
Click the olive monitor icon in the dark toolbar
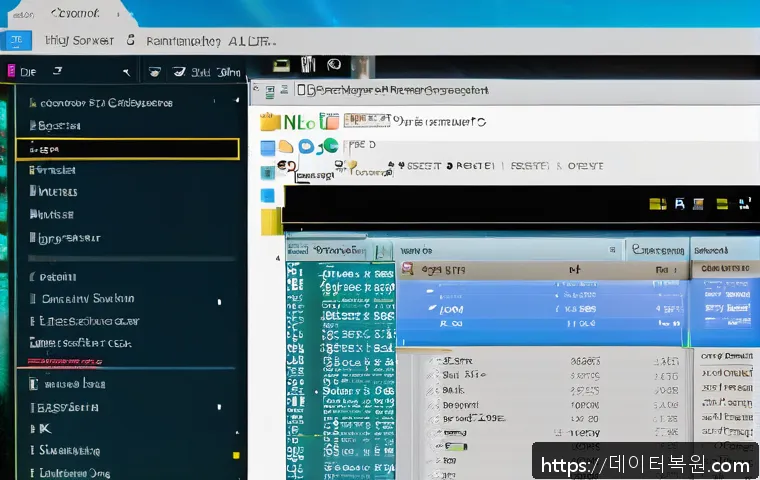point(282,65)
